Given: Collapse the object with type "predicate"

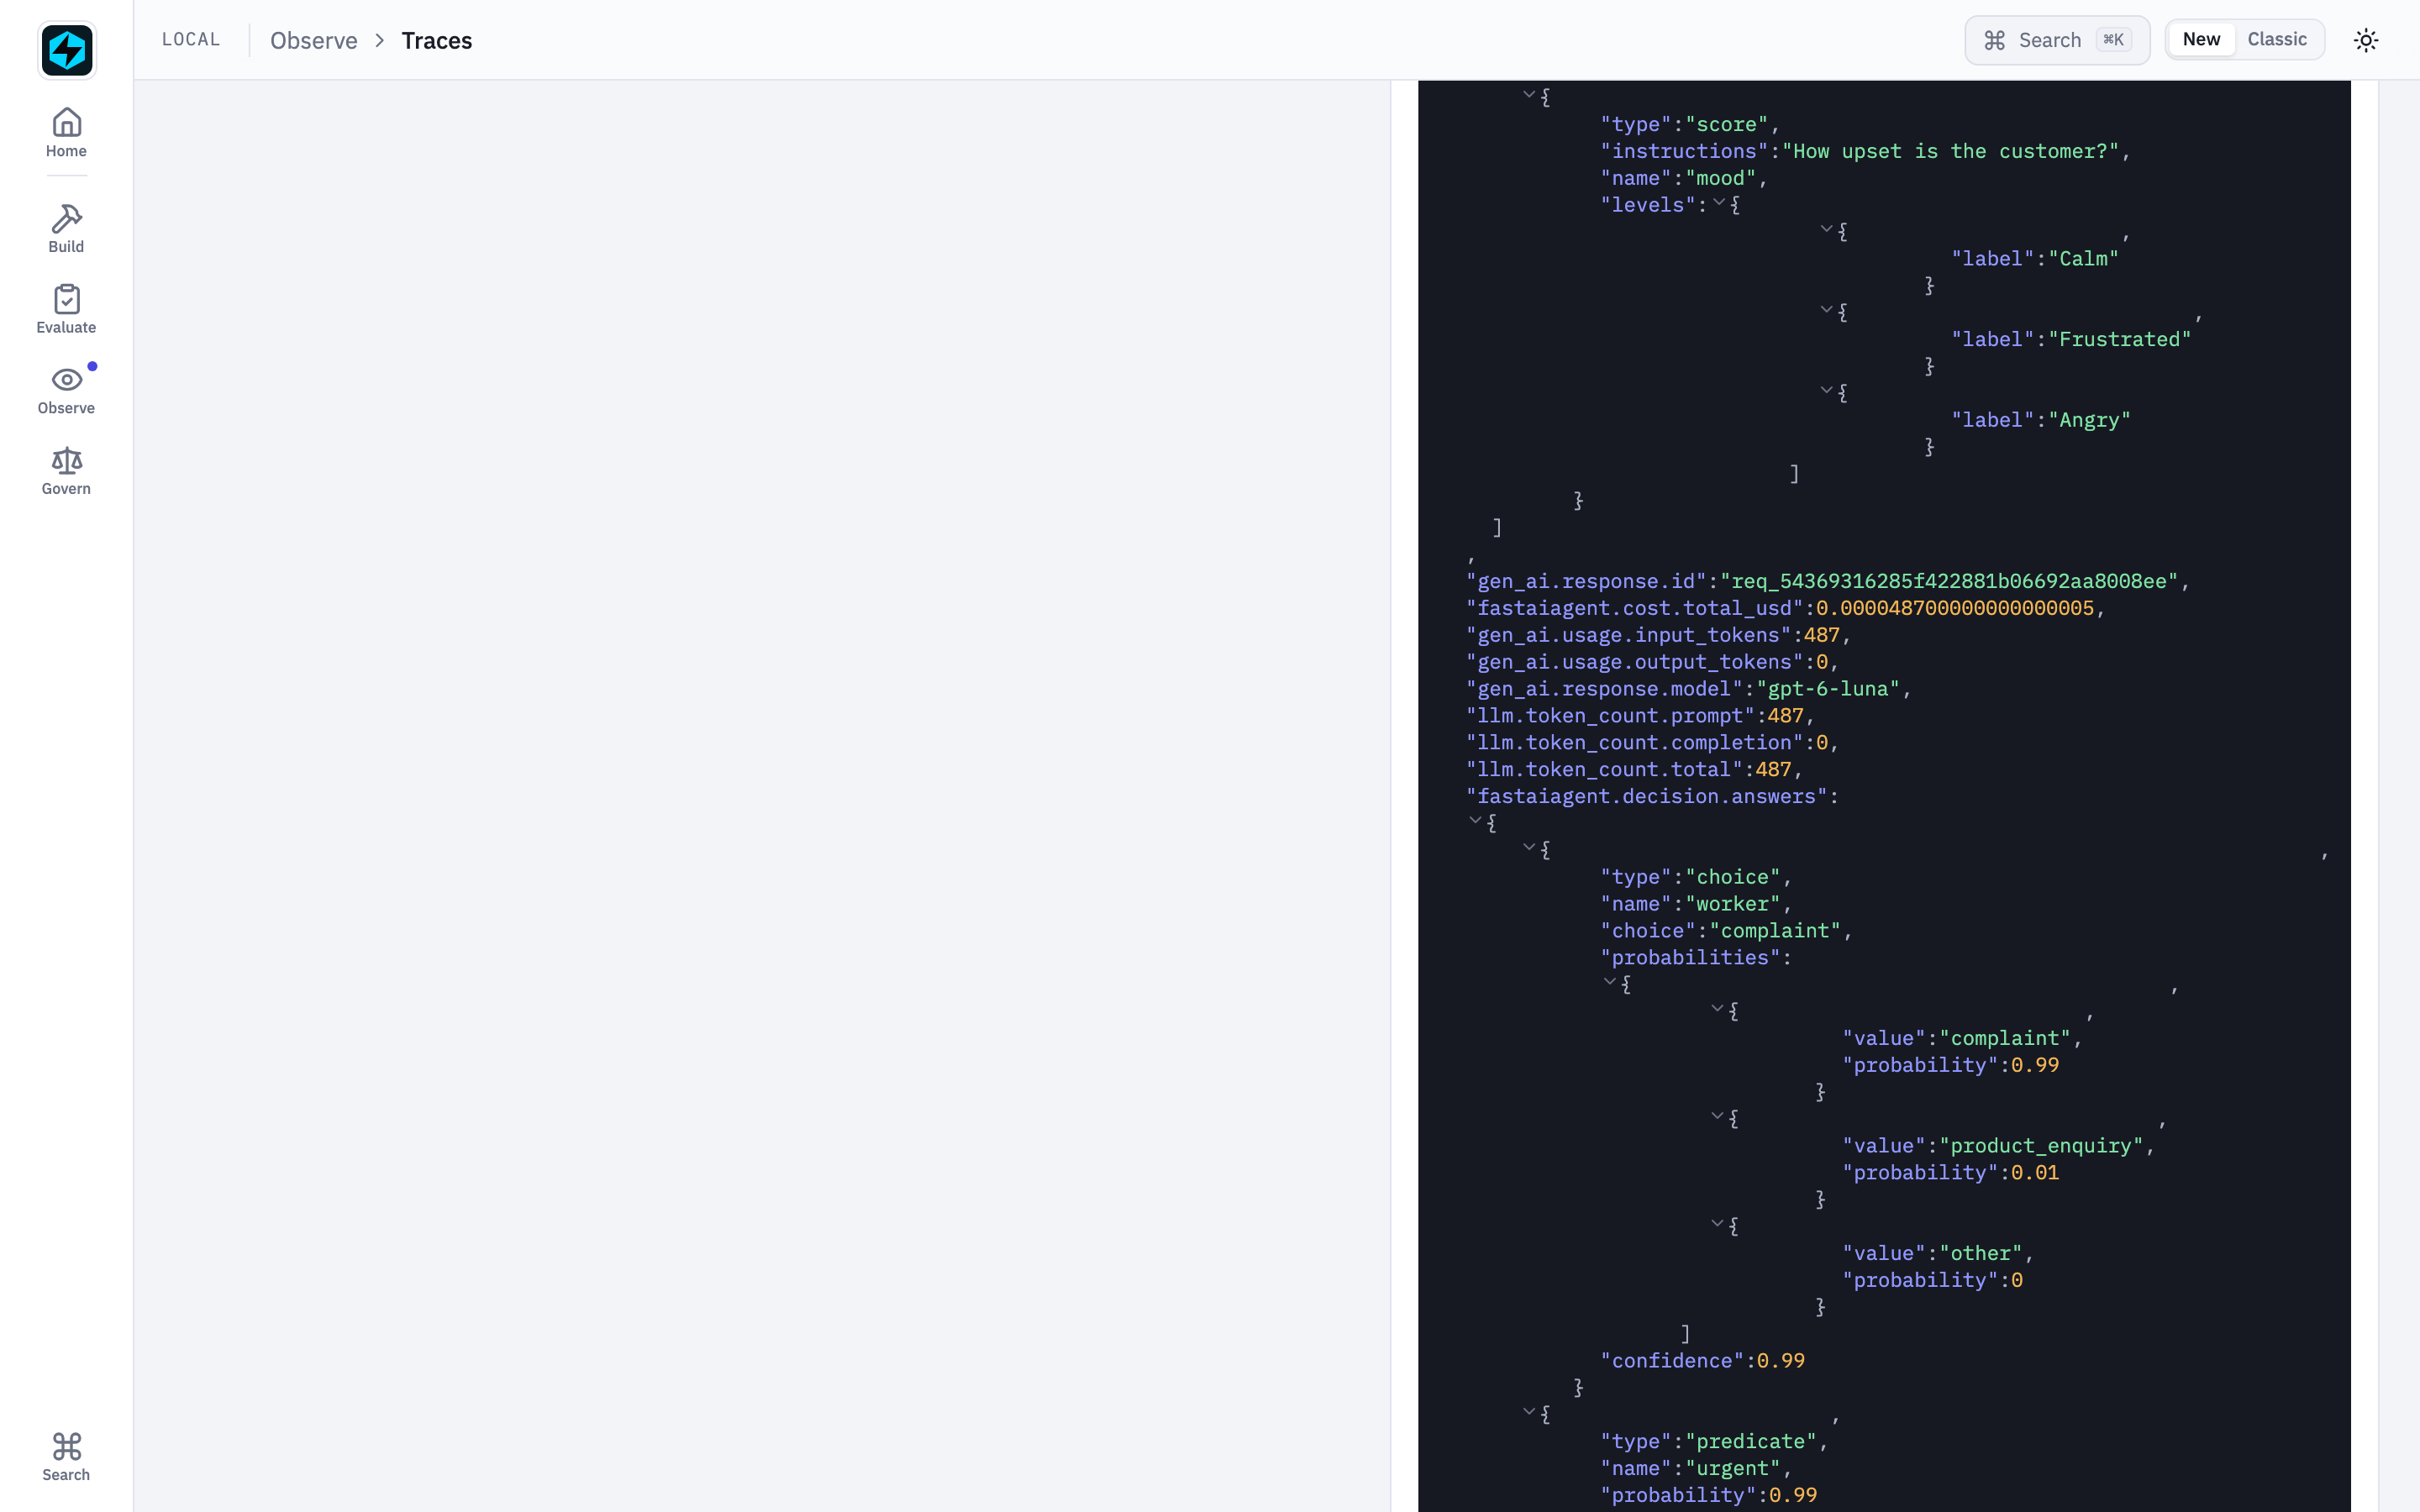Looking at the screenshot, I should pyautogui.click(x=1529, y=1412).
